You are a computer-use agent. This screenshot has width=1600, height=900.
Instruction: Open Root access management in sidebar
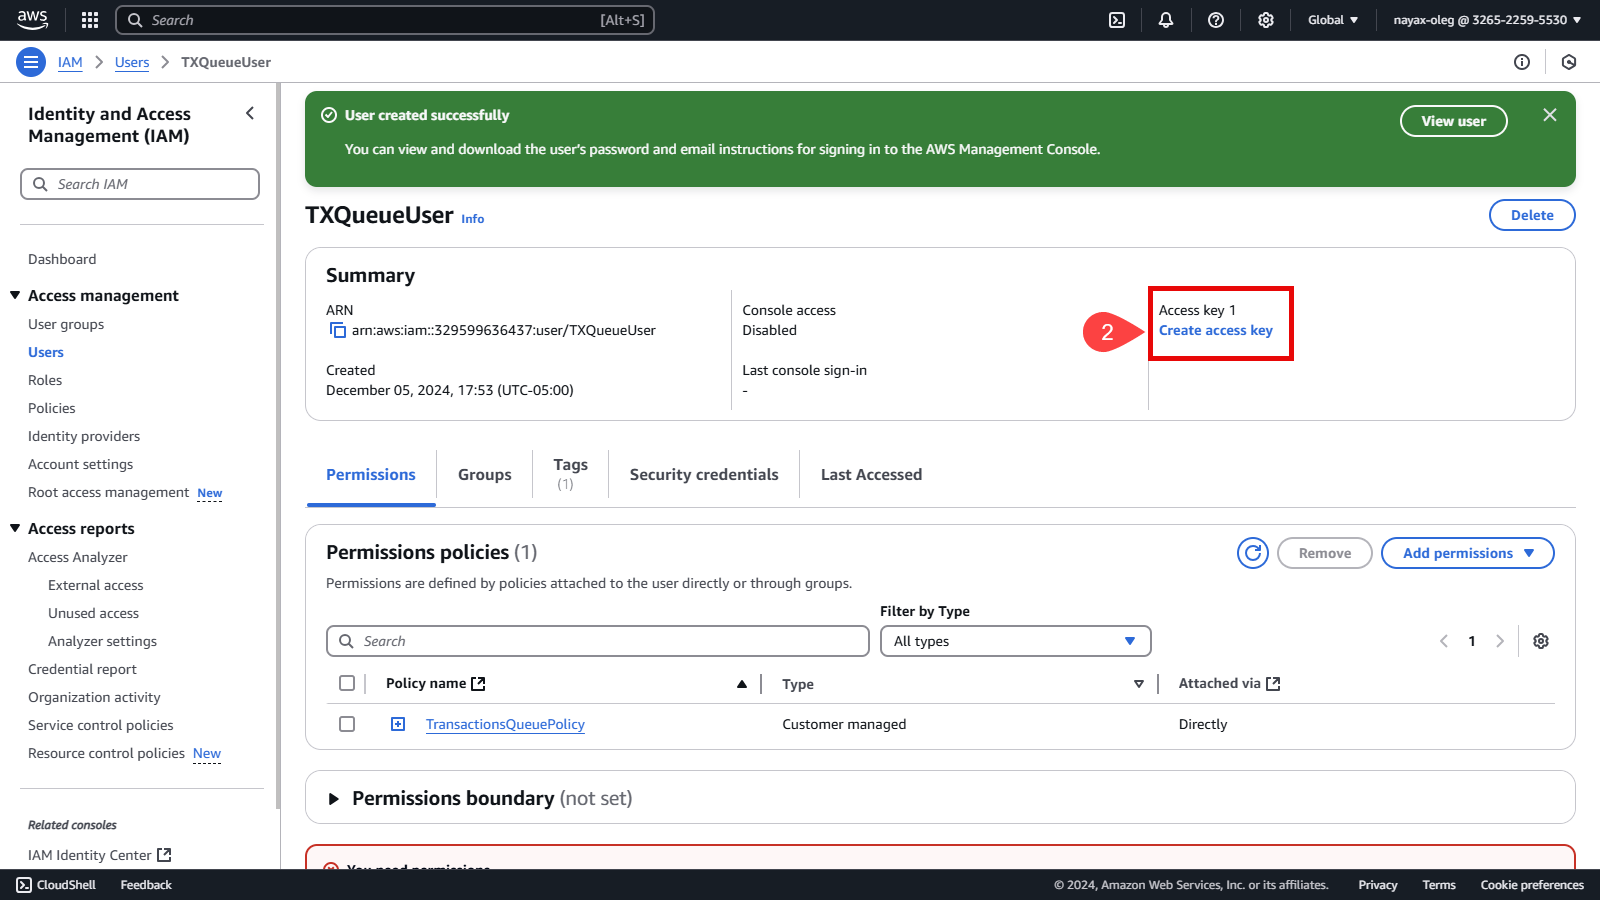pos(108,492)
